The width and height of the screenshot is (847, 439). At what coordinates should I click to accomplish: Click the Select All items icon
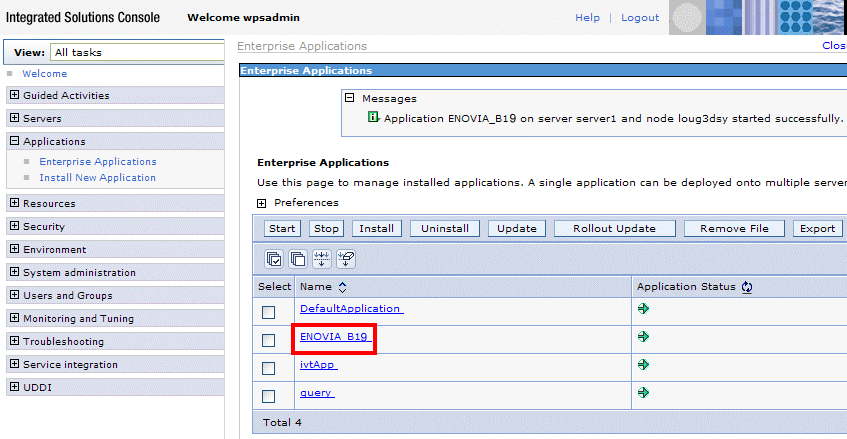pyautogui.click(x=274, y=259)
